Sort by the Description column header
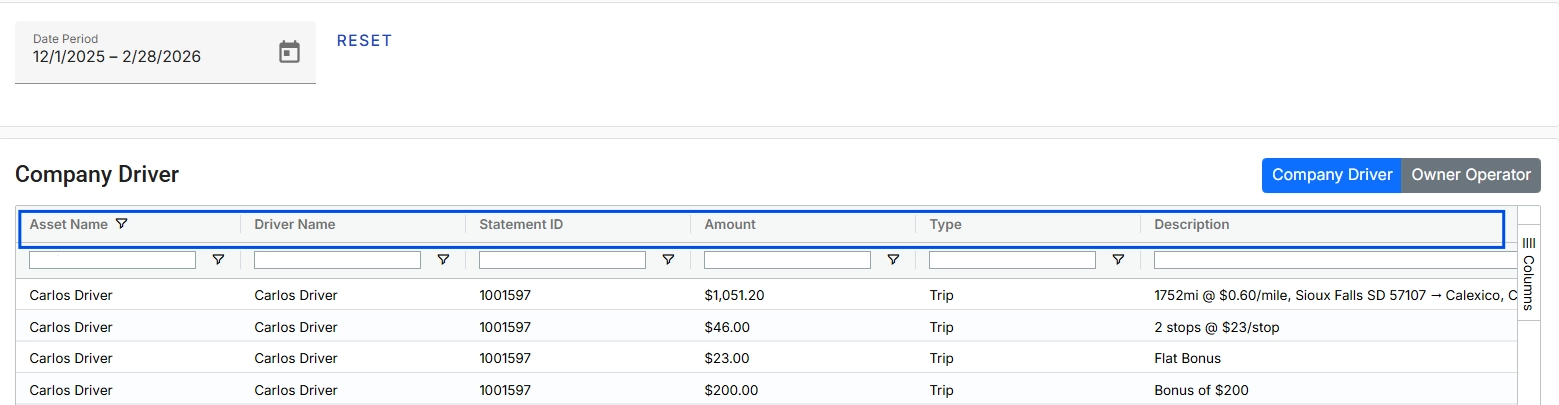1559x405 pixels. [x=1192, y=225]
